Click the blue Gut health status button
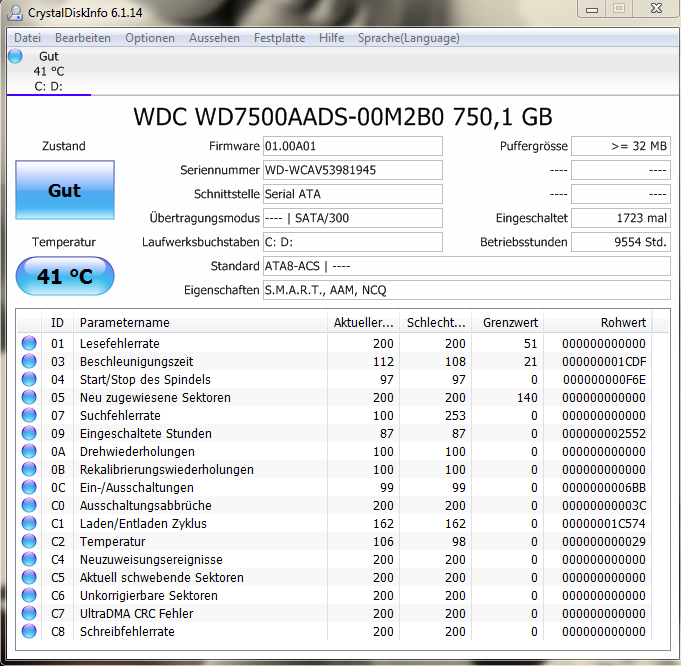This screenshot has width=681, height=666. coord(65,190)
